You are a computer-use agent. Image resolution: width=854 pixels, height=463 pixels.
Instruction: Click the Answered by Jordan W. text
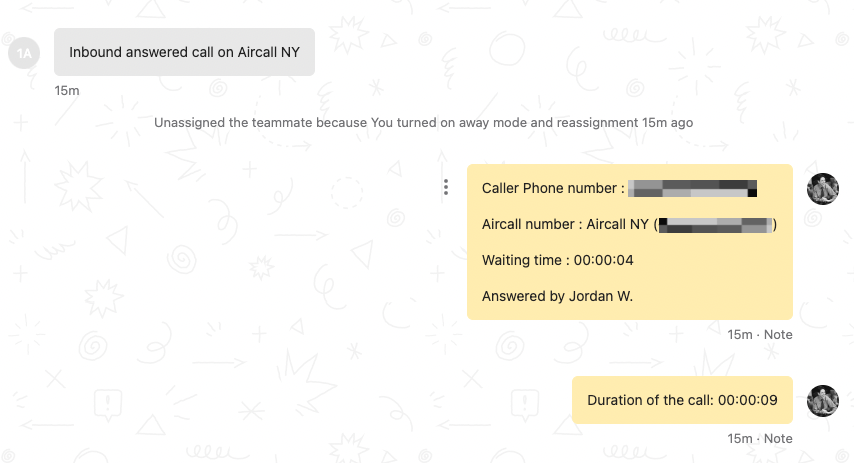click(x=557, y=296)
